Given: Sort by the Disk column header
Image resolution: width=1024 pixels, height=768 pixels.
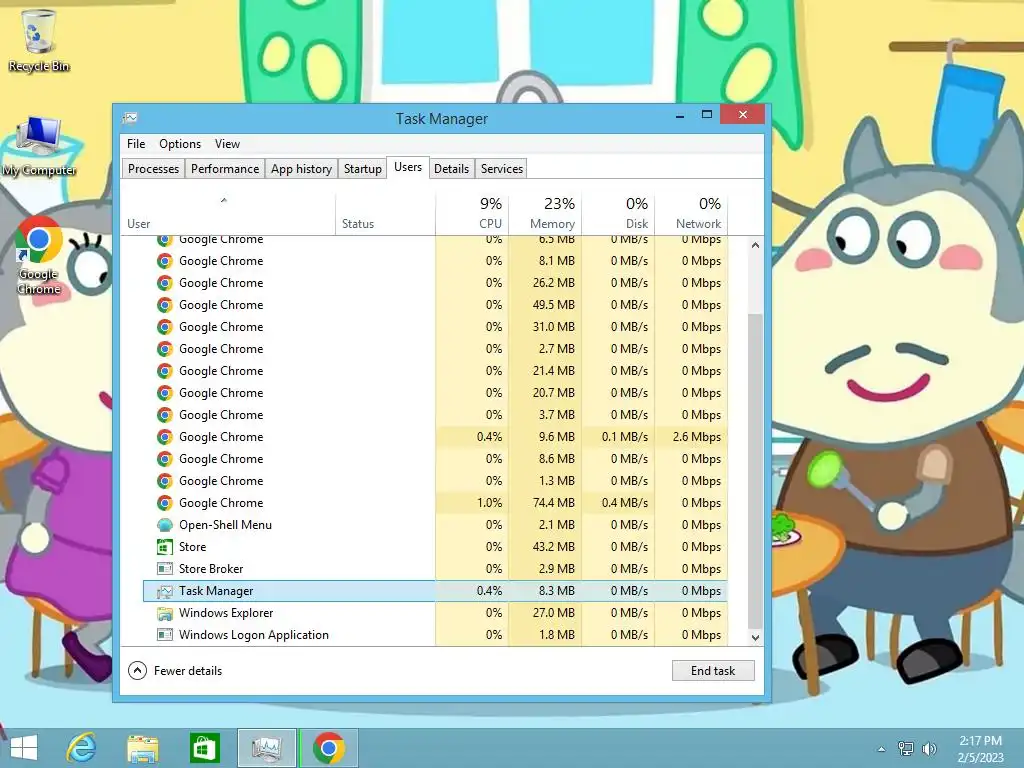Looking at the screenshot, I should [618, 214].
